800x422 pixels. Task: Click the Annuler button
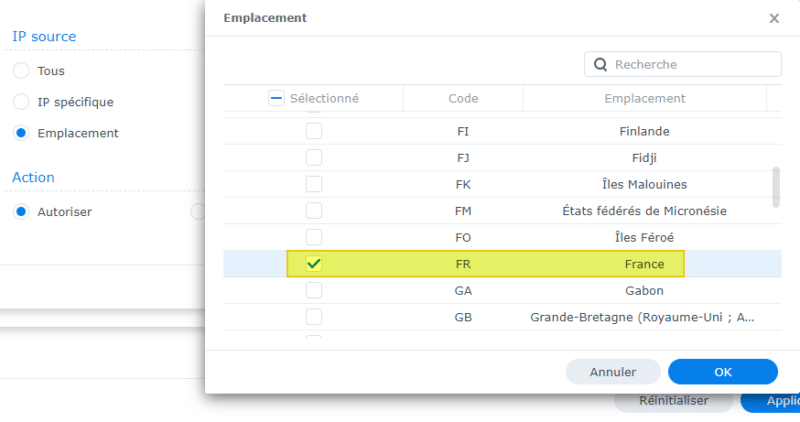tap(613, 372)
